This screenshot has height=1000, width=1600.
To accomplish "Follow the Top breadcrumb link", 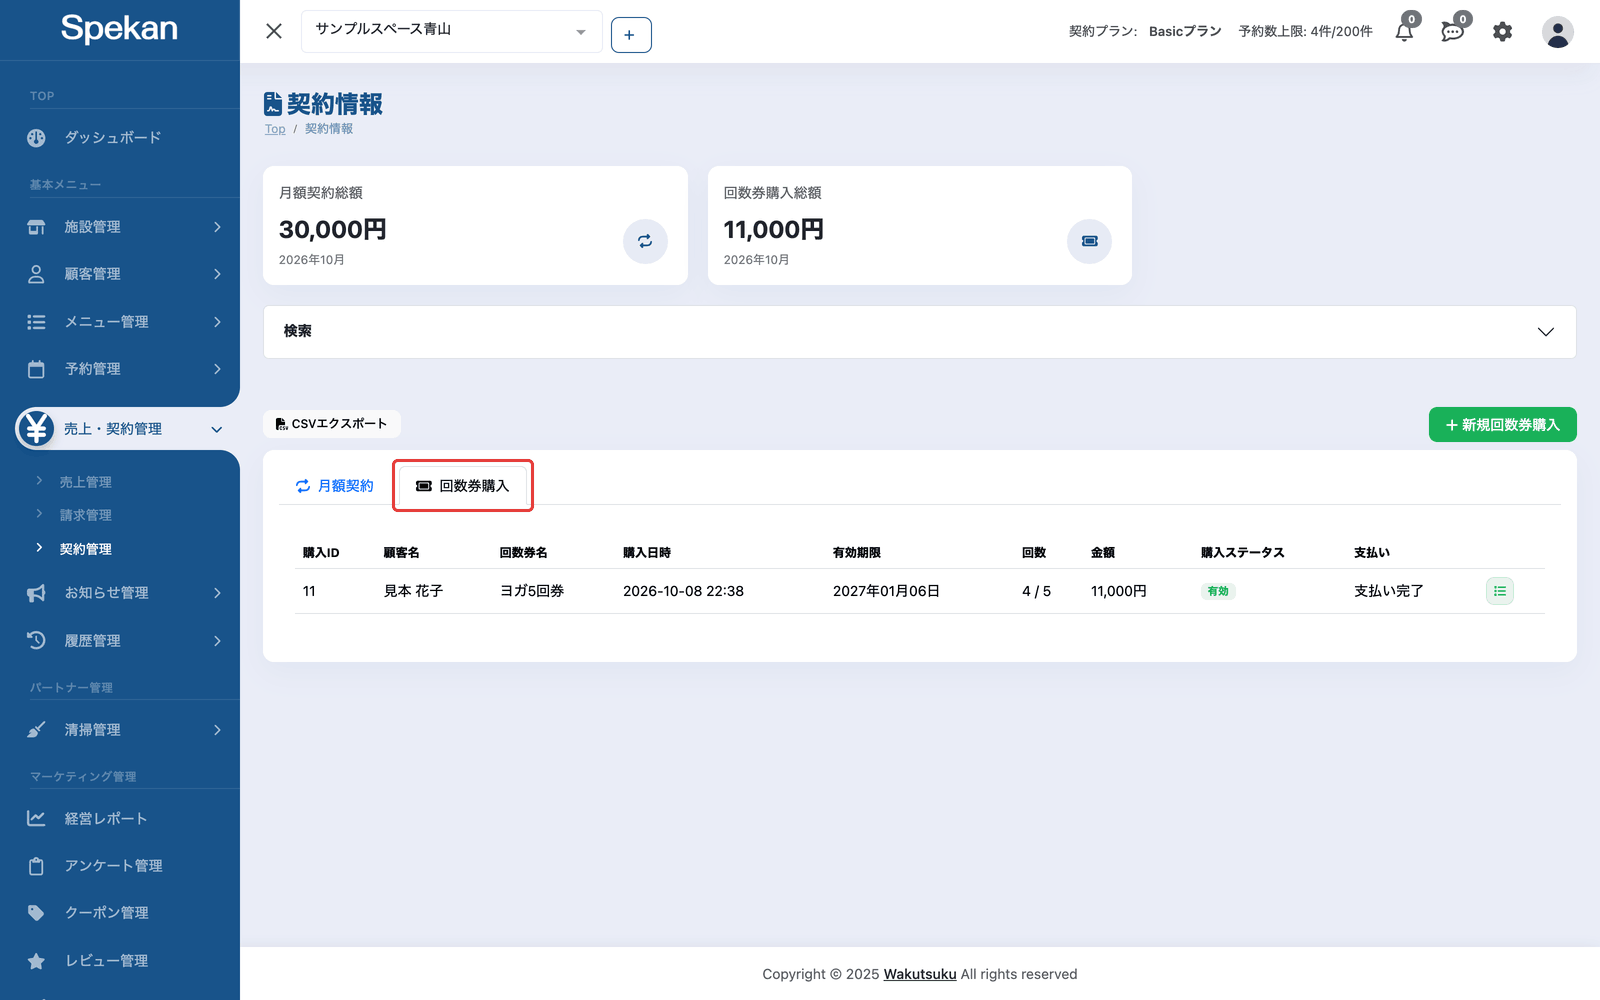I will point(275,129).
